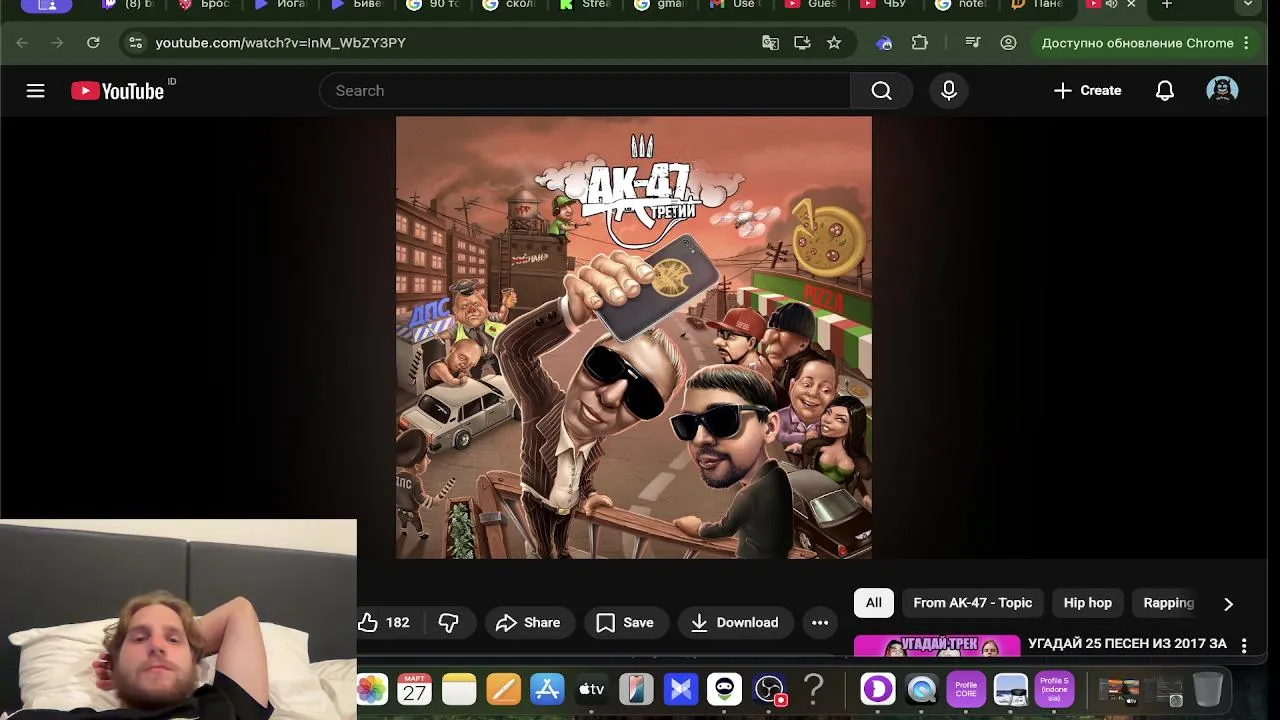Switch to the ЧБУ tab
Screen dimensions: 1280x720
pos(886,5)
